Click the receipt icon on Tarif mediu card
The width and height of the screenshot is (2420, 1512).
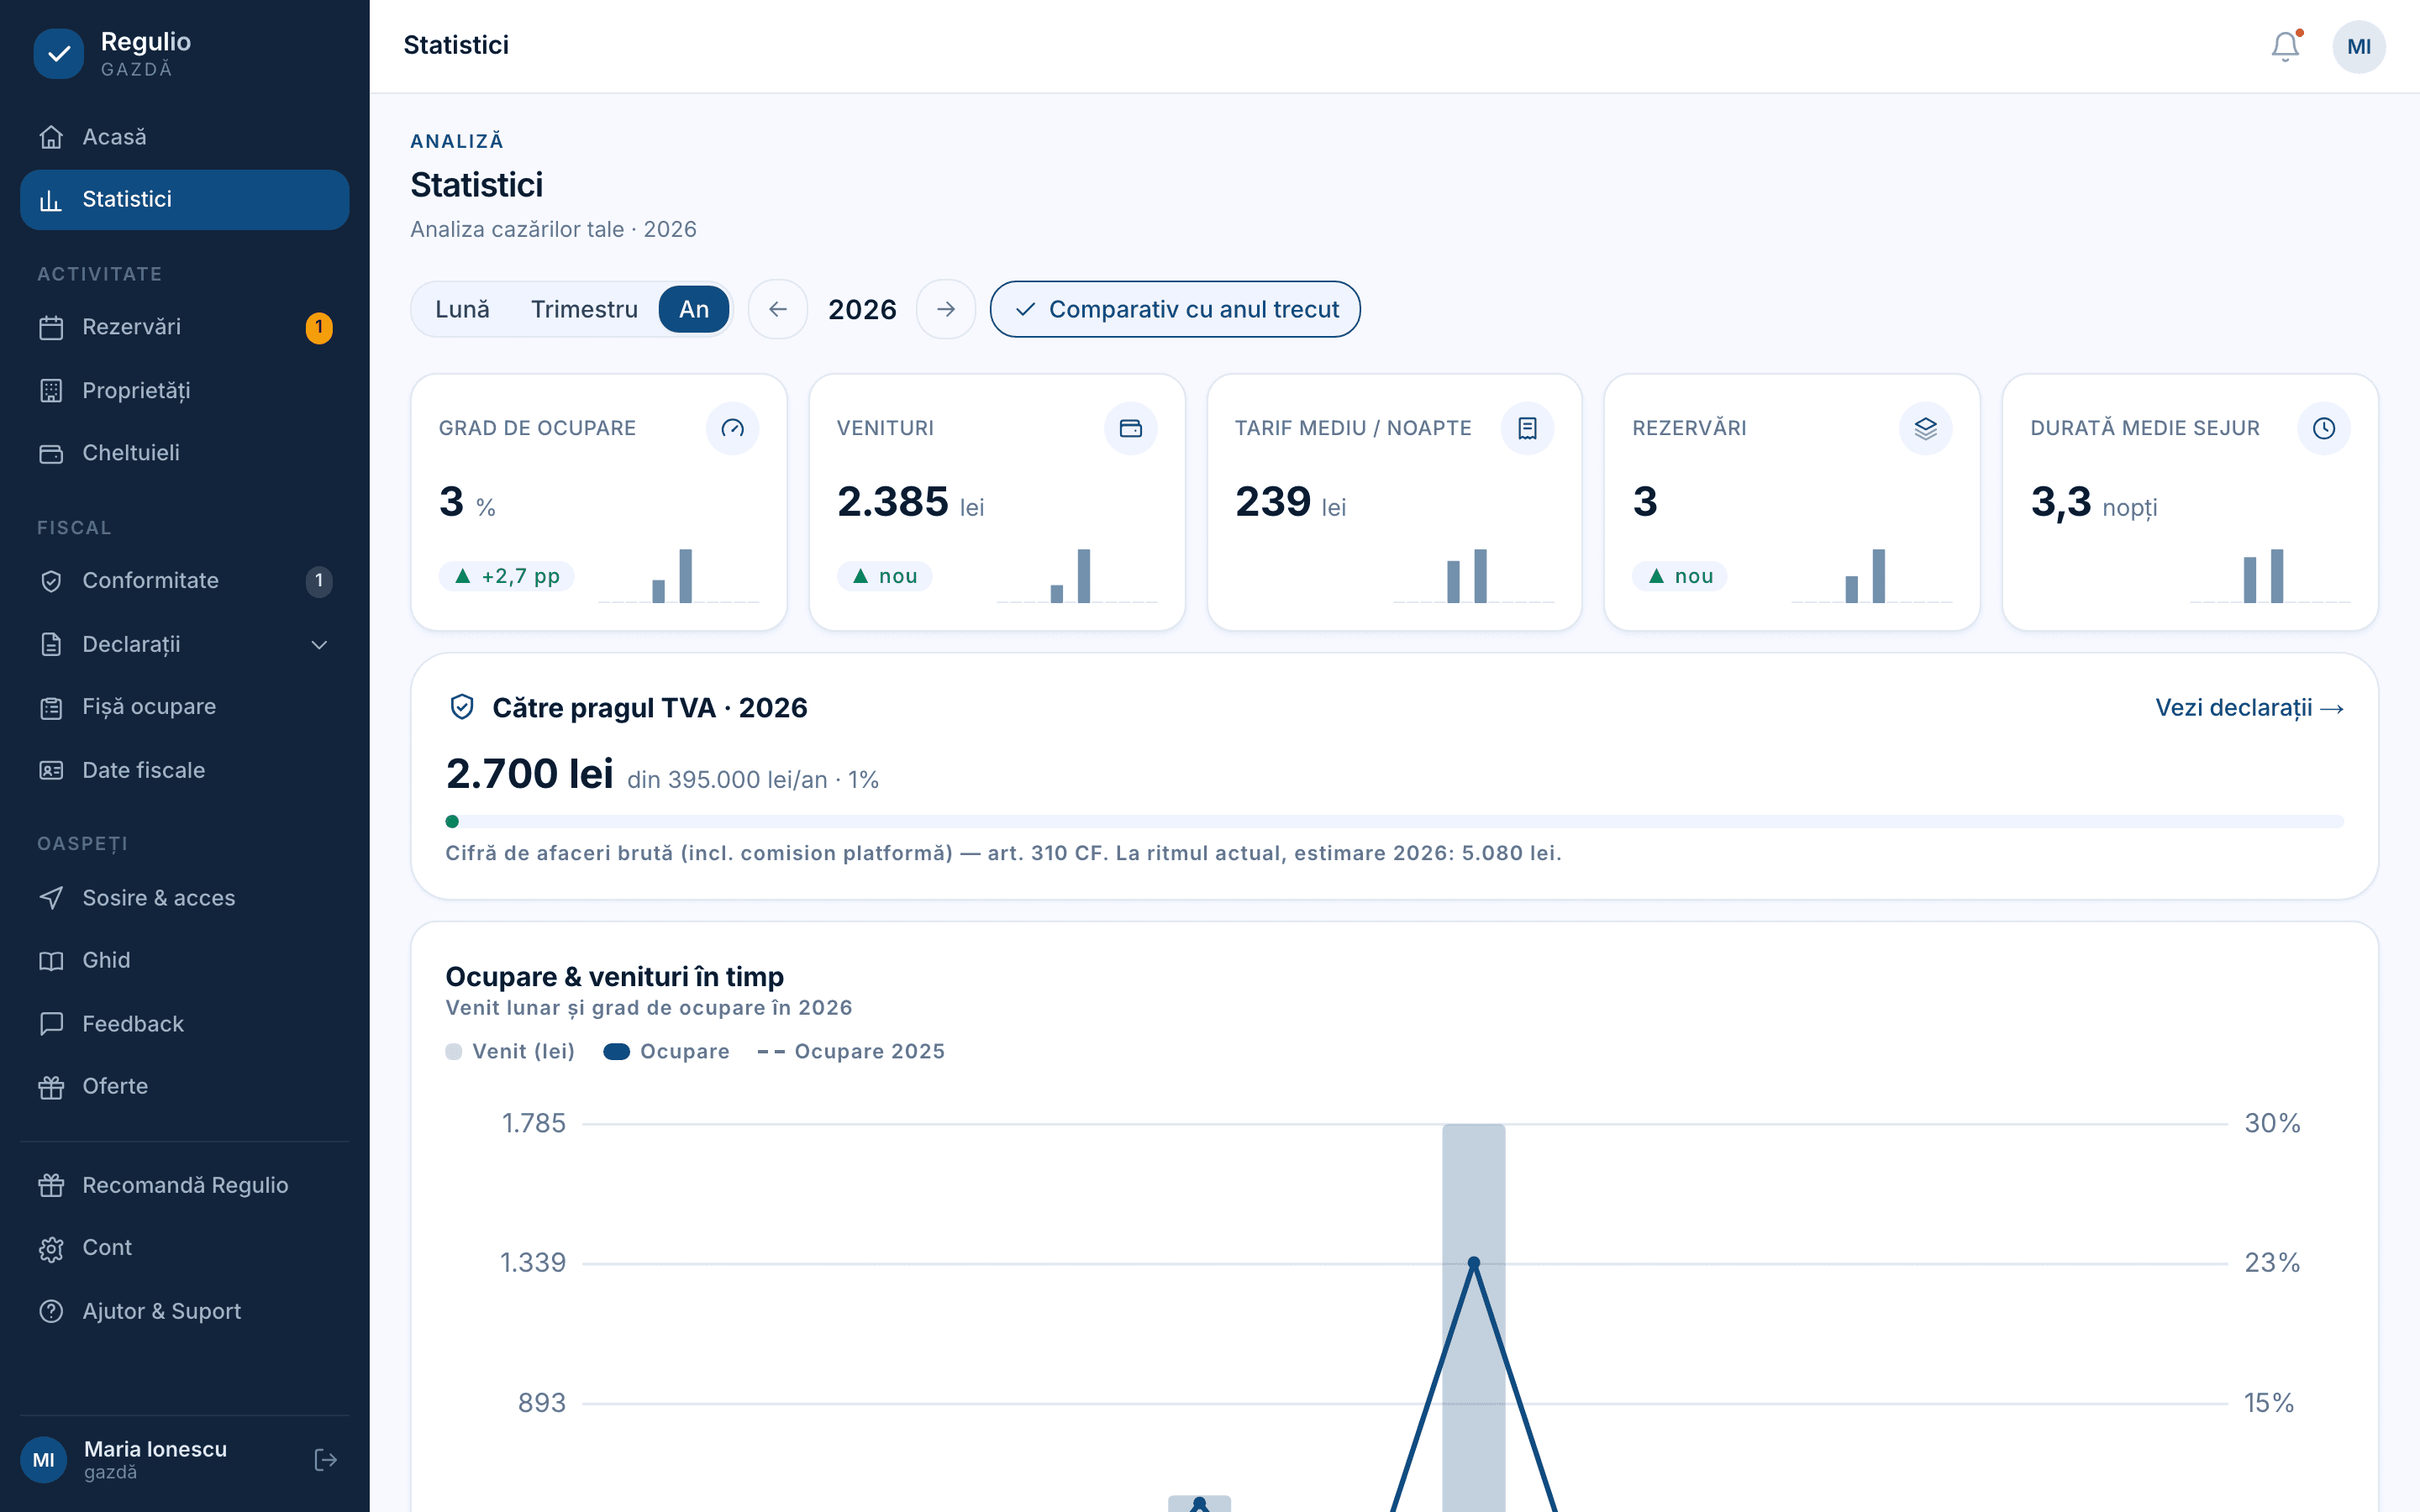(x=1527, y=428)
